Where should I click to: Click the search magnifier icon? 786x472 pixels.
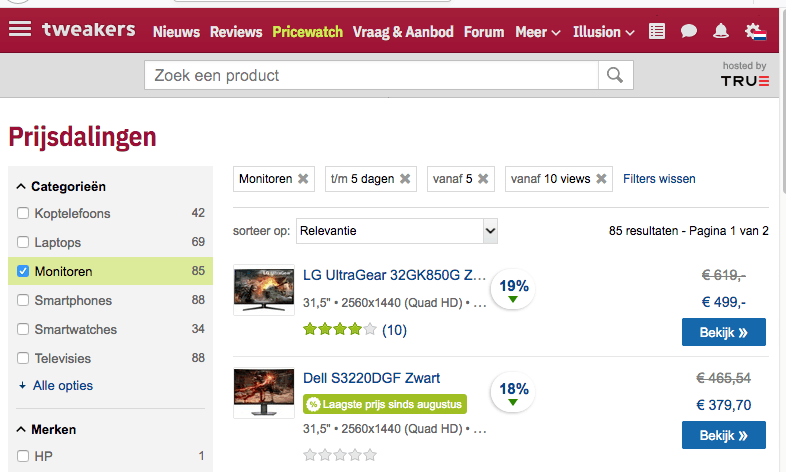pos(615,75)
